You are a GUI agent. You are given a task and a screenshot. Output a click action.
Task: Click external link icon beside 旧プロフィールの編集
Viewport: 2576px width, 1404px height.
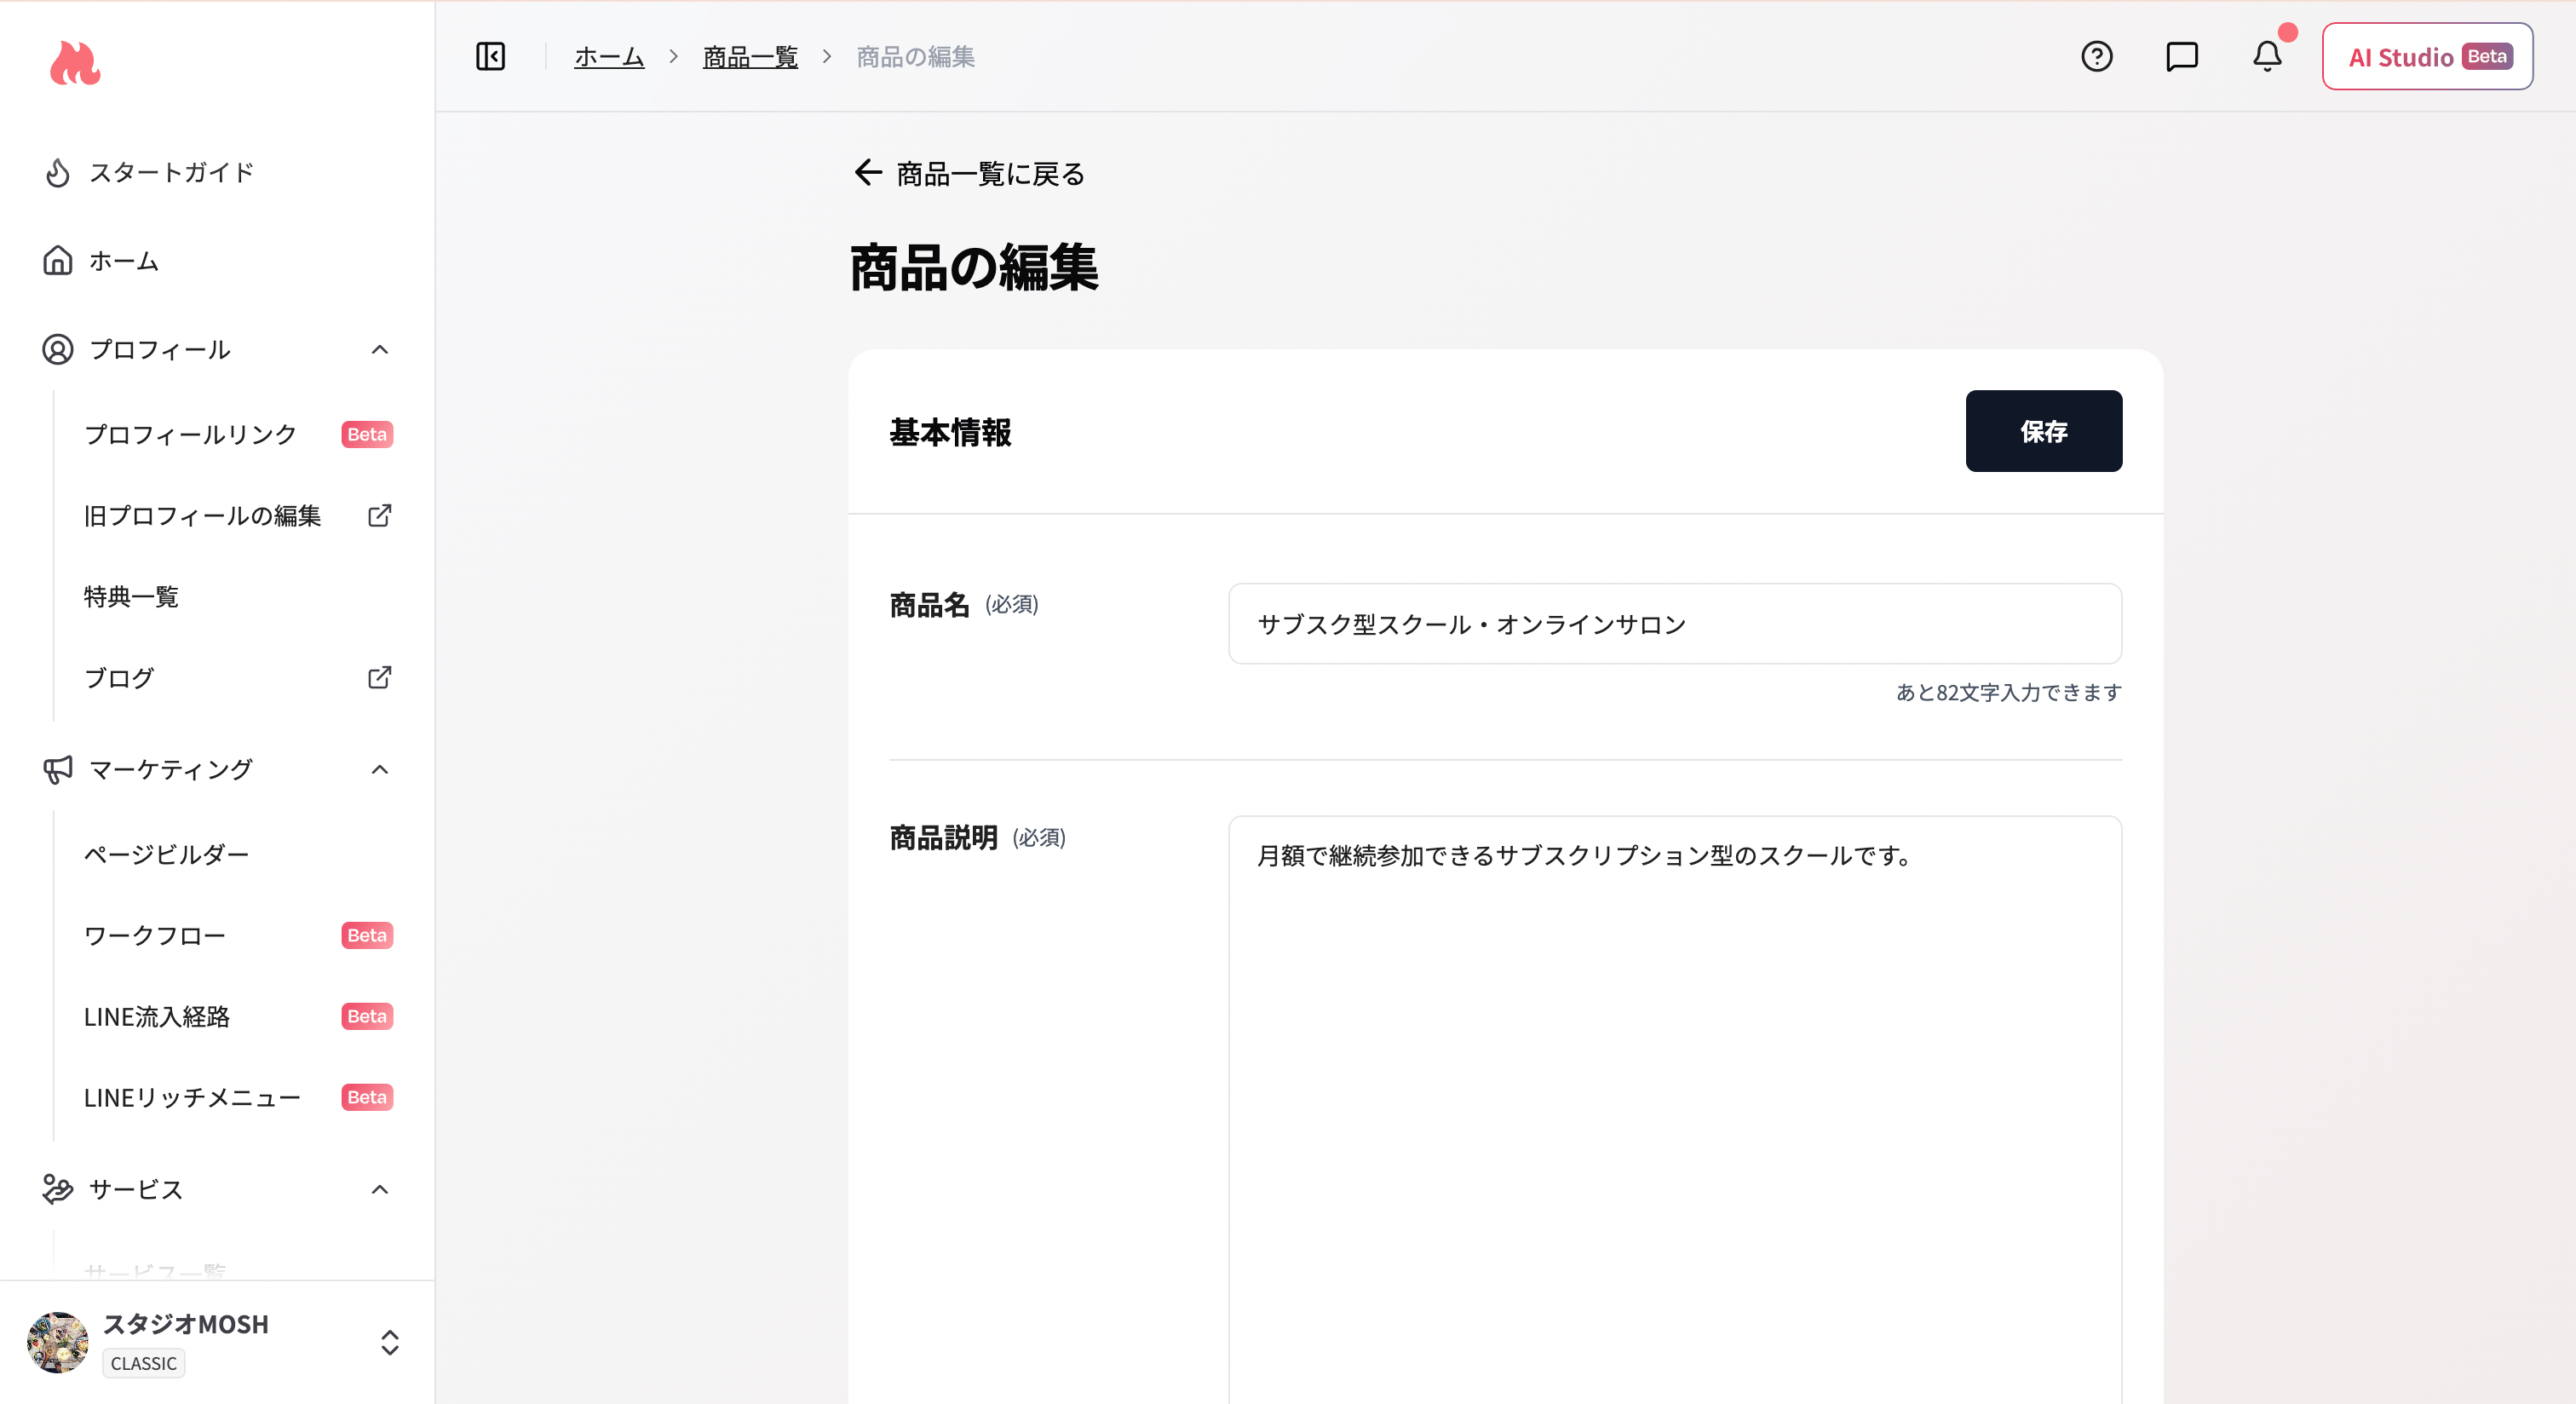(379, 515)
